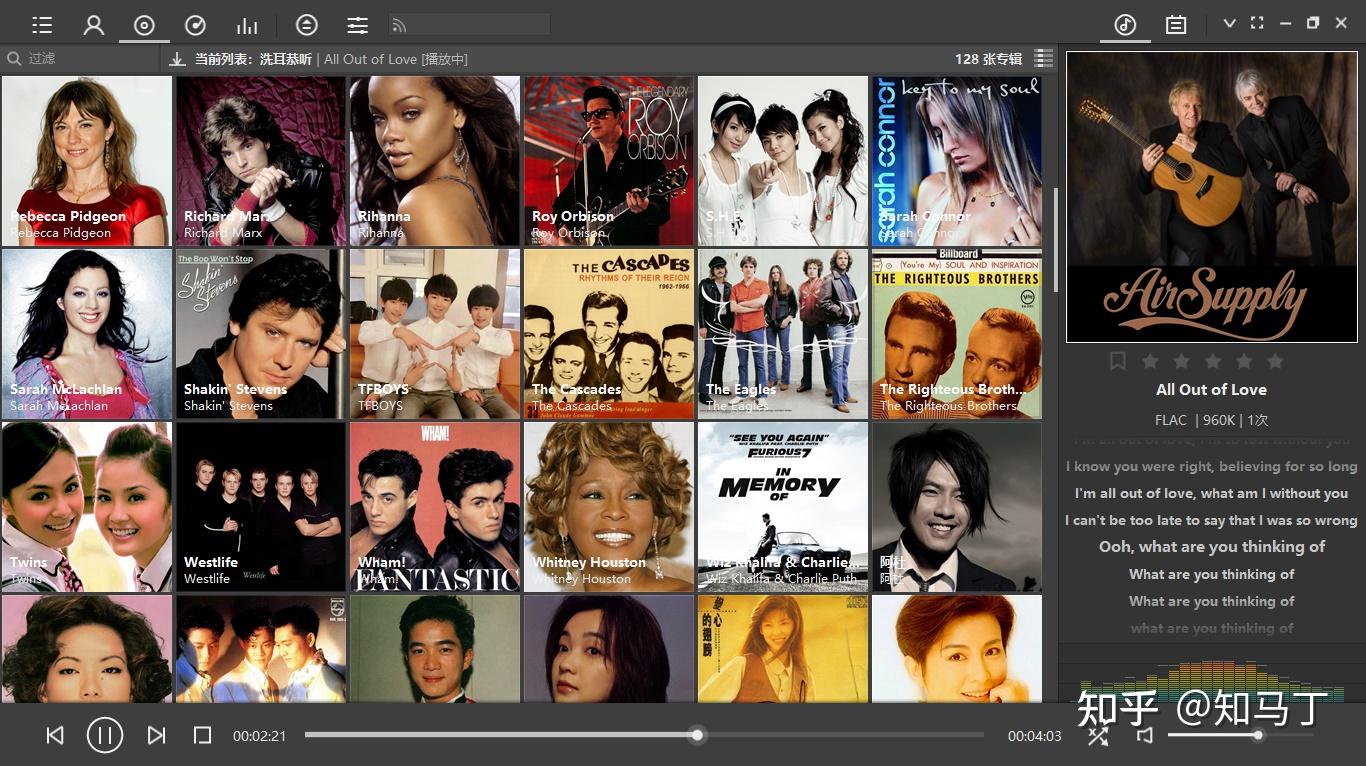Switch to the music note tab

1125,23
